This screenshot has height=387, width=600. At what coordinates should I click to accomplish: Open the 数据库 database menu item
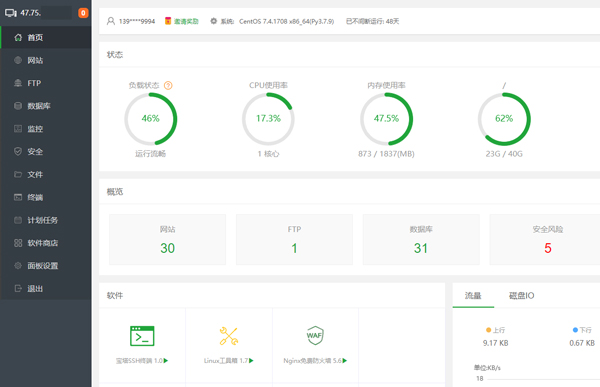point(46,106)
